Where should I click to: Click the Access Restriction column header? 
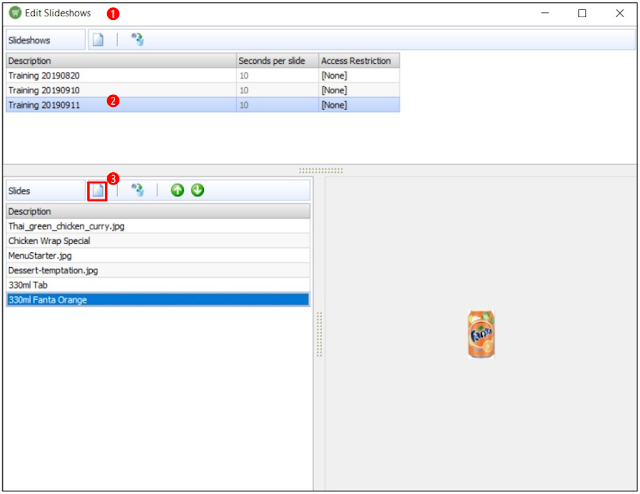(359, 61)
